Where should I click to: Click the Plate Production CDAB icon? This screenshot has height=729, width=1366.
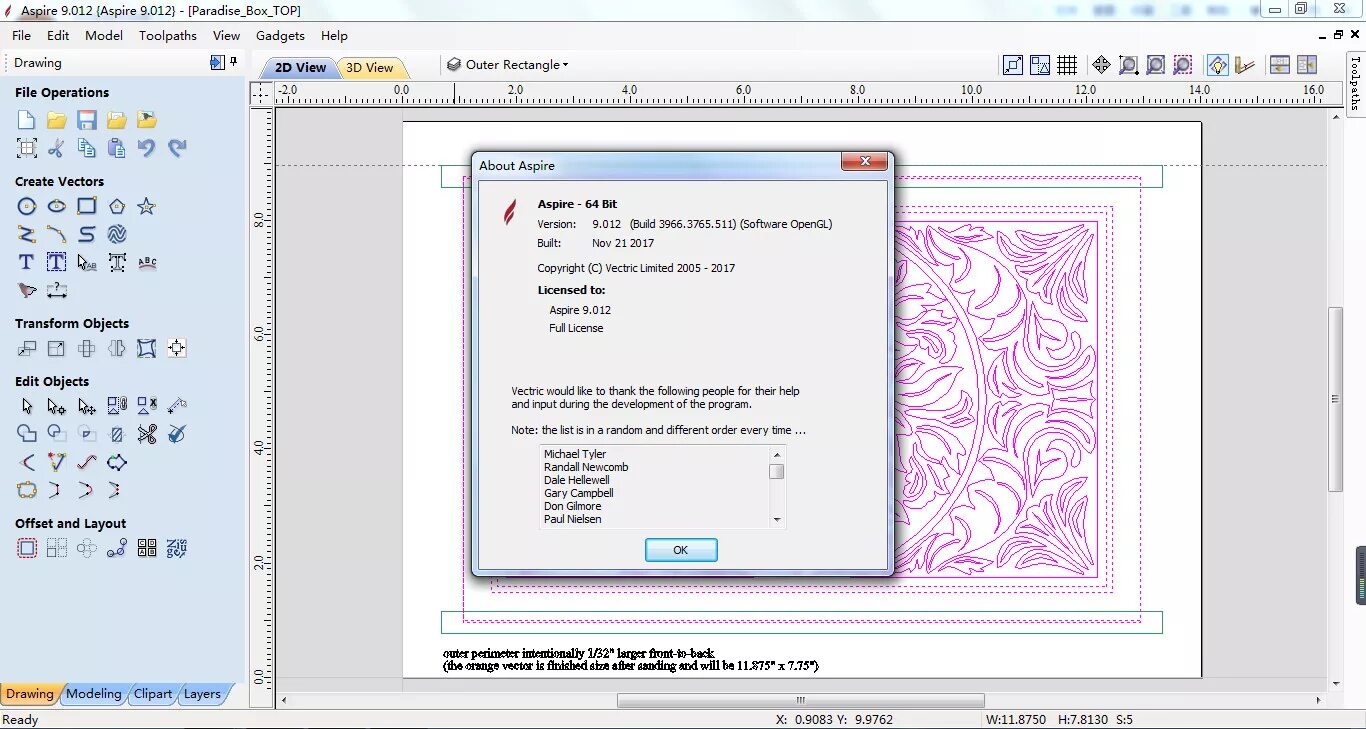tap(147, 548)
